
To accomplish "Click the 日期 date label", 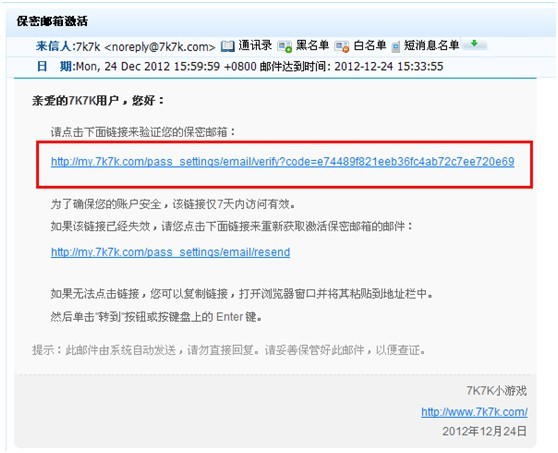I will click(54, 66).
